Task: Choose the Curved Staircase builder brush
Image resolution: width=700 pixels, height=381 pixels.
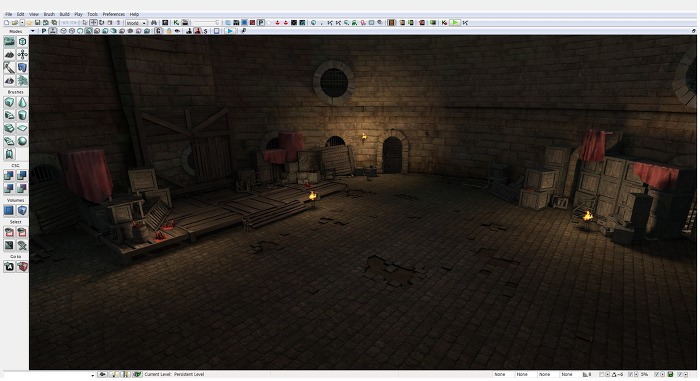Action: (9, 115)
